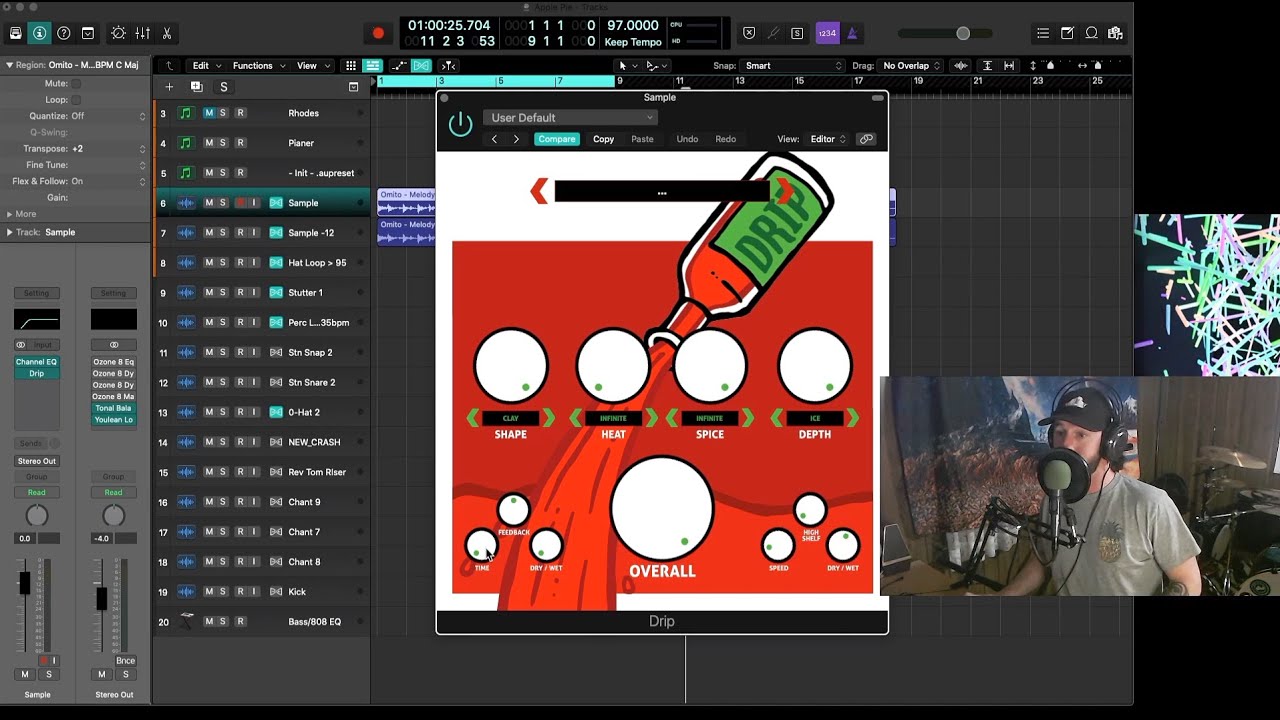The image size is (1280, 720).
Task: Click the Paste button in plugin header
Action: point(642,139)
